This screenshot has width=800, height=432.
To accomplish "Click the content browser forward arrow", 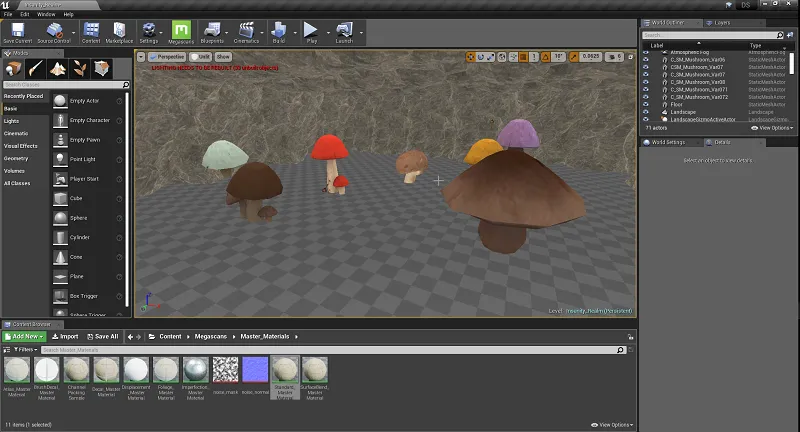I will (x=138, y=337).
